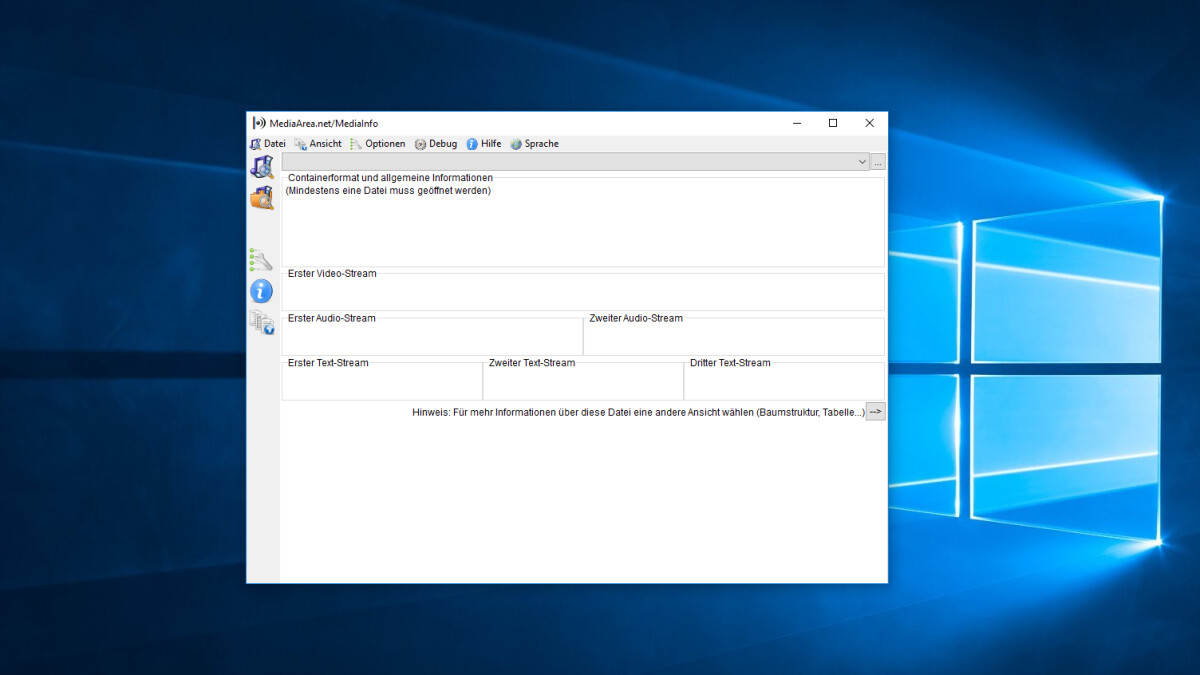Open preferences via the wrench sidebar icon

coord(261,260)
